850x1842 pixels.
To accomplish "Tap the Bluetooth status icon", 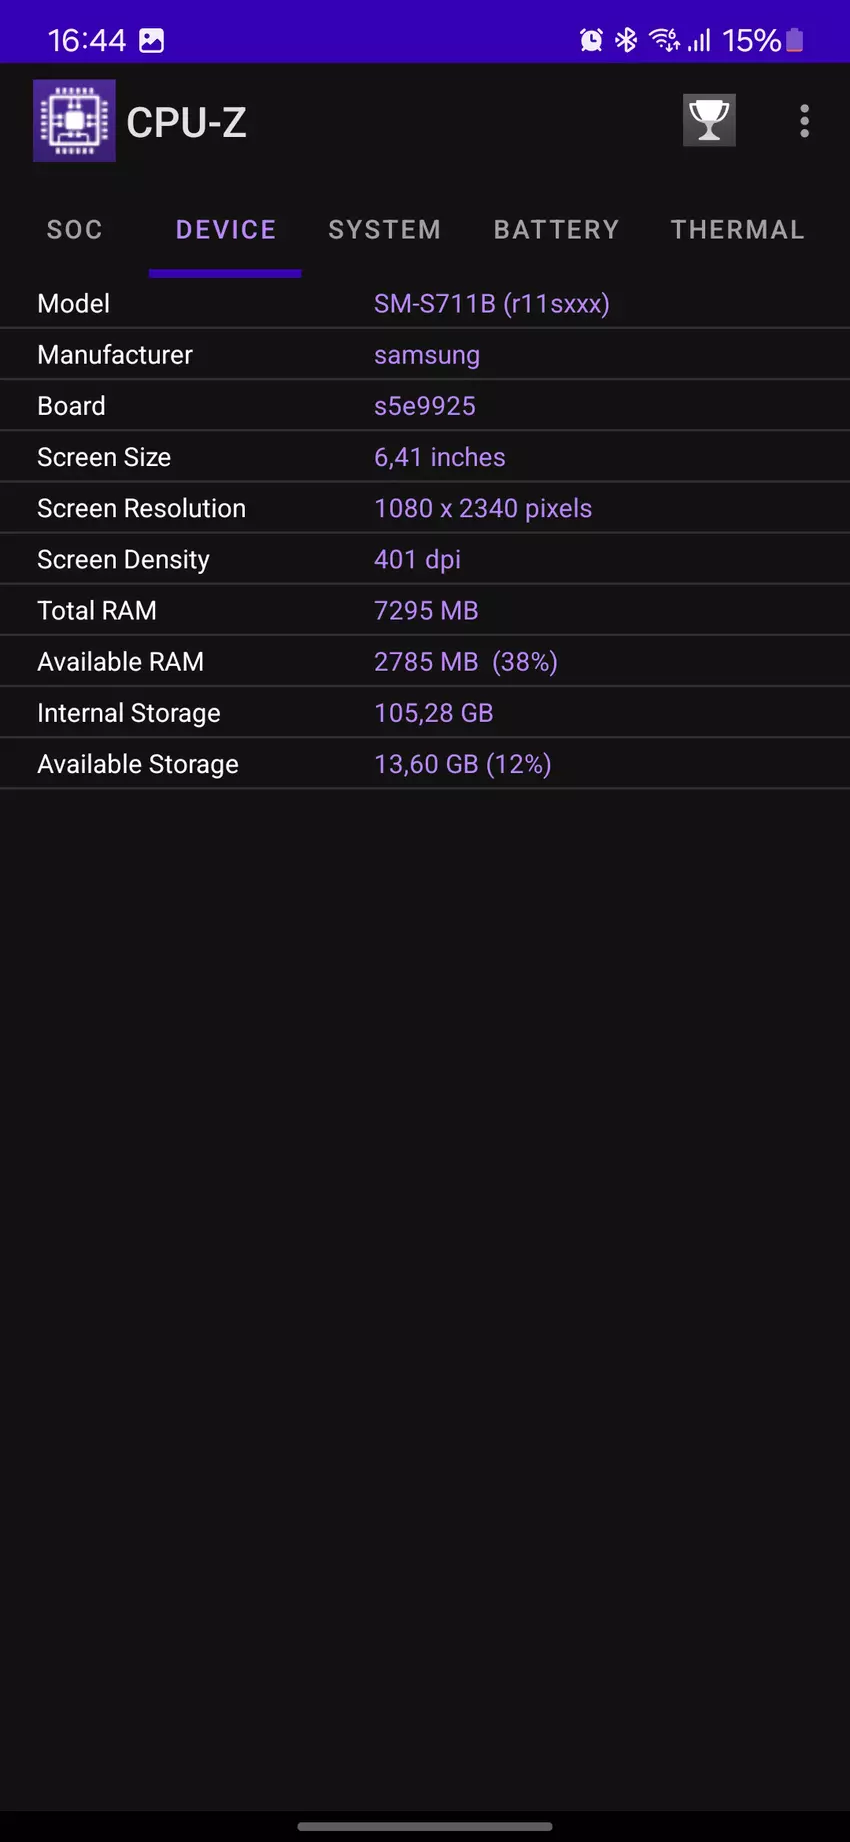I will pyautogui.click(x=626, y=40).
